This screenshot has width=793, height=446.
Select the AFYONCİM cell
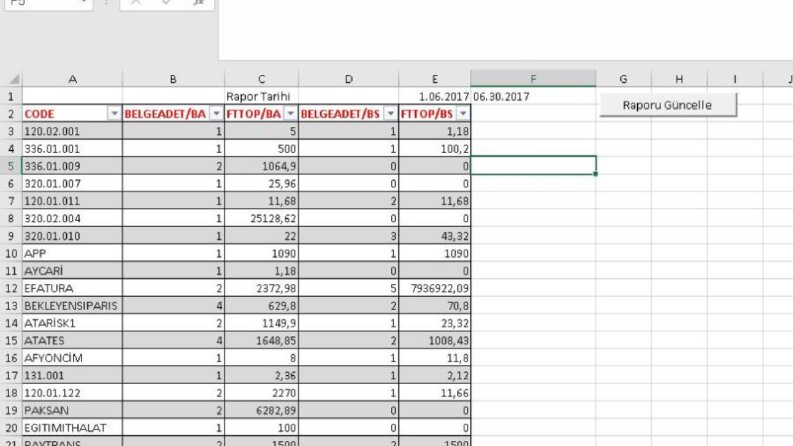72,358
